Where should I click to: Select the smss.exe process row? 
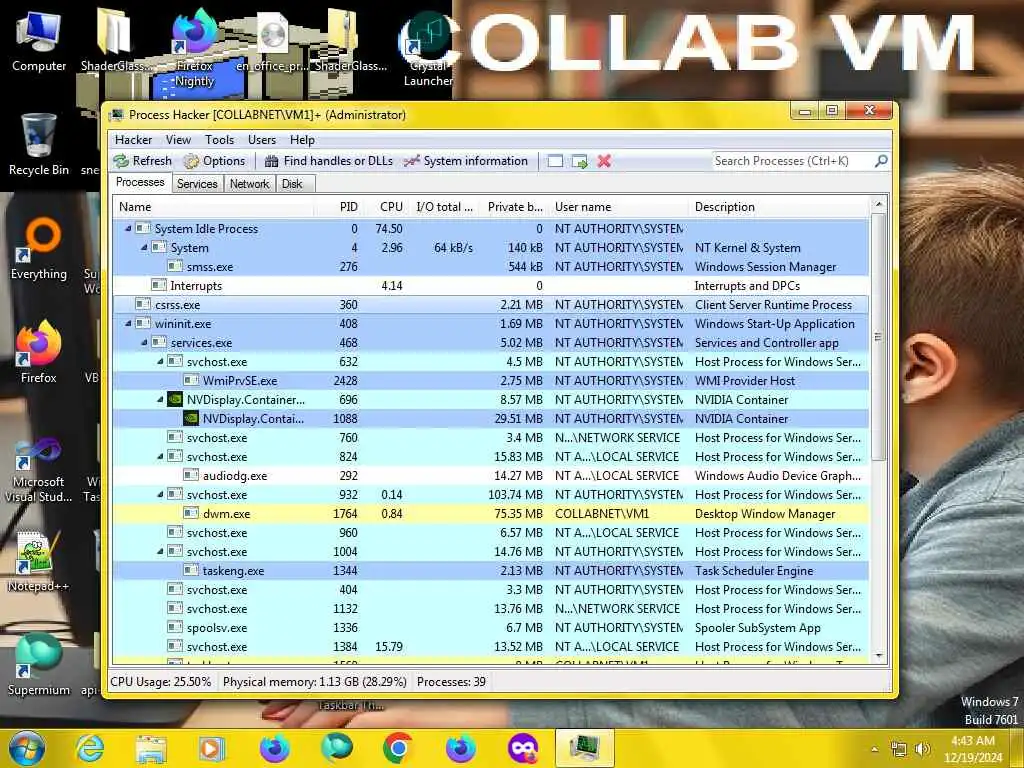tap(490, 266)
